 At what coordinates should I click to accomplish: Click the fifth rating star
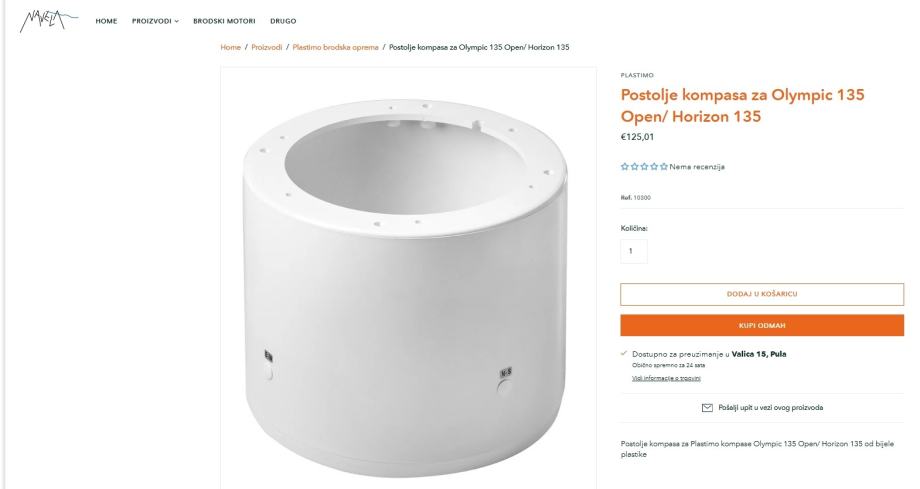click(664, 167)
